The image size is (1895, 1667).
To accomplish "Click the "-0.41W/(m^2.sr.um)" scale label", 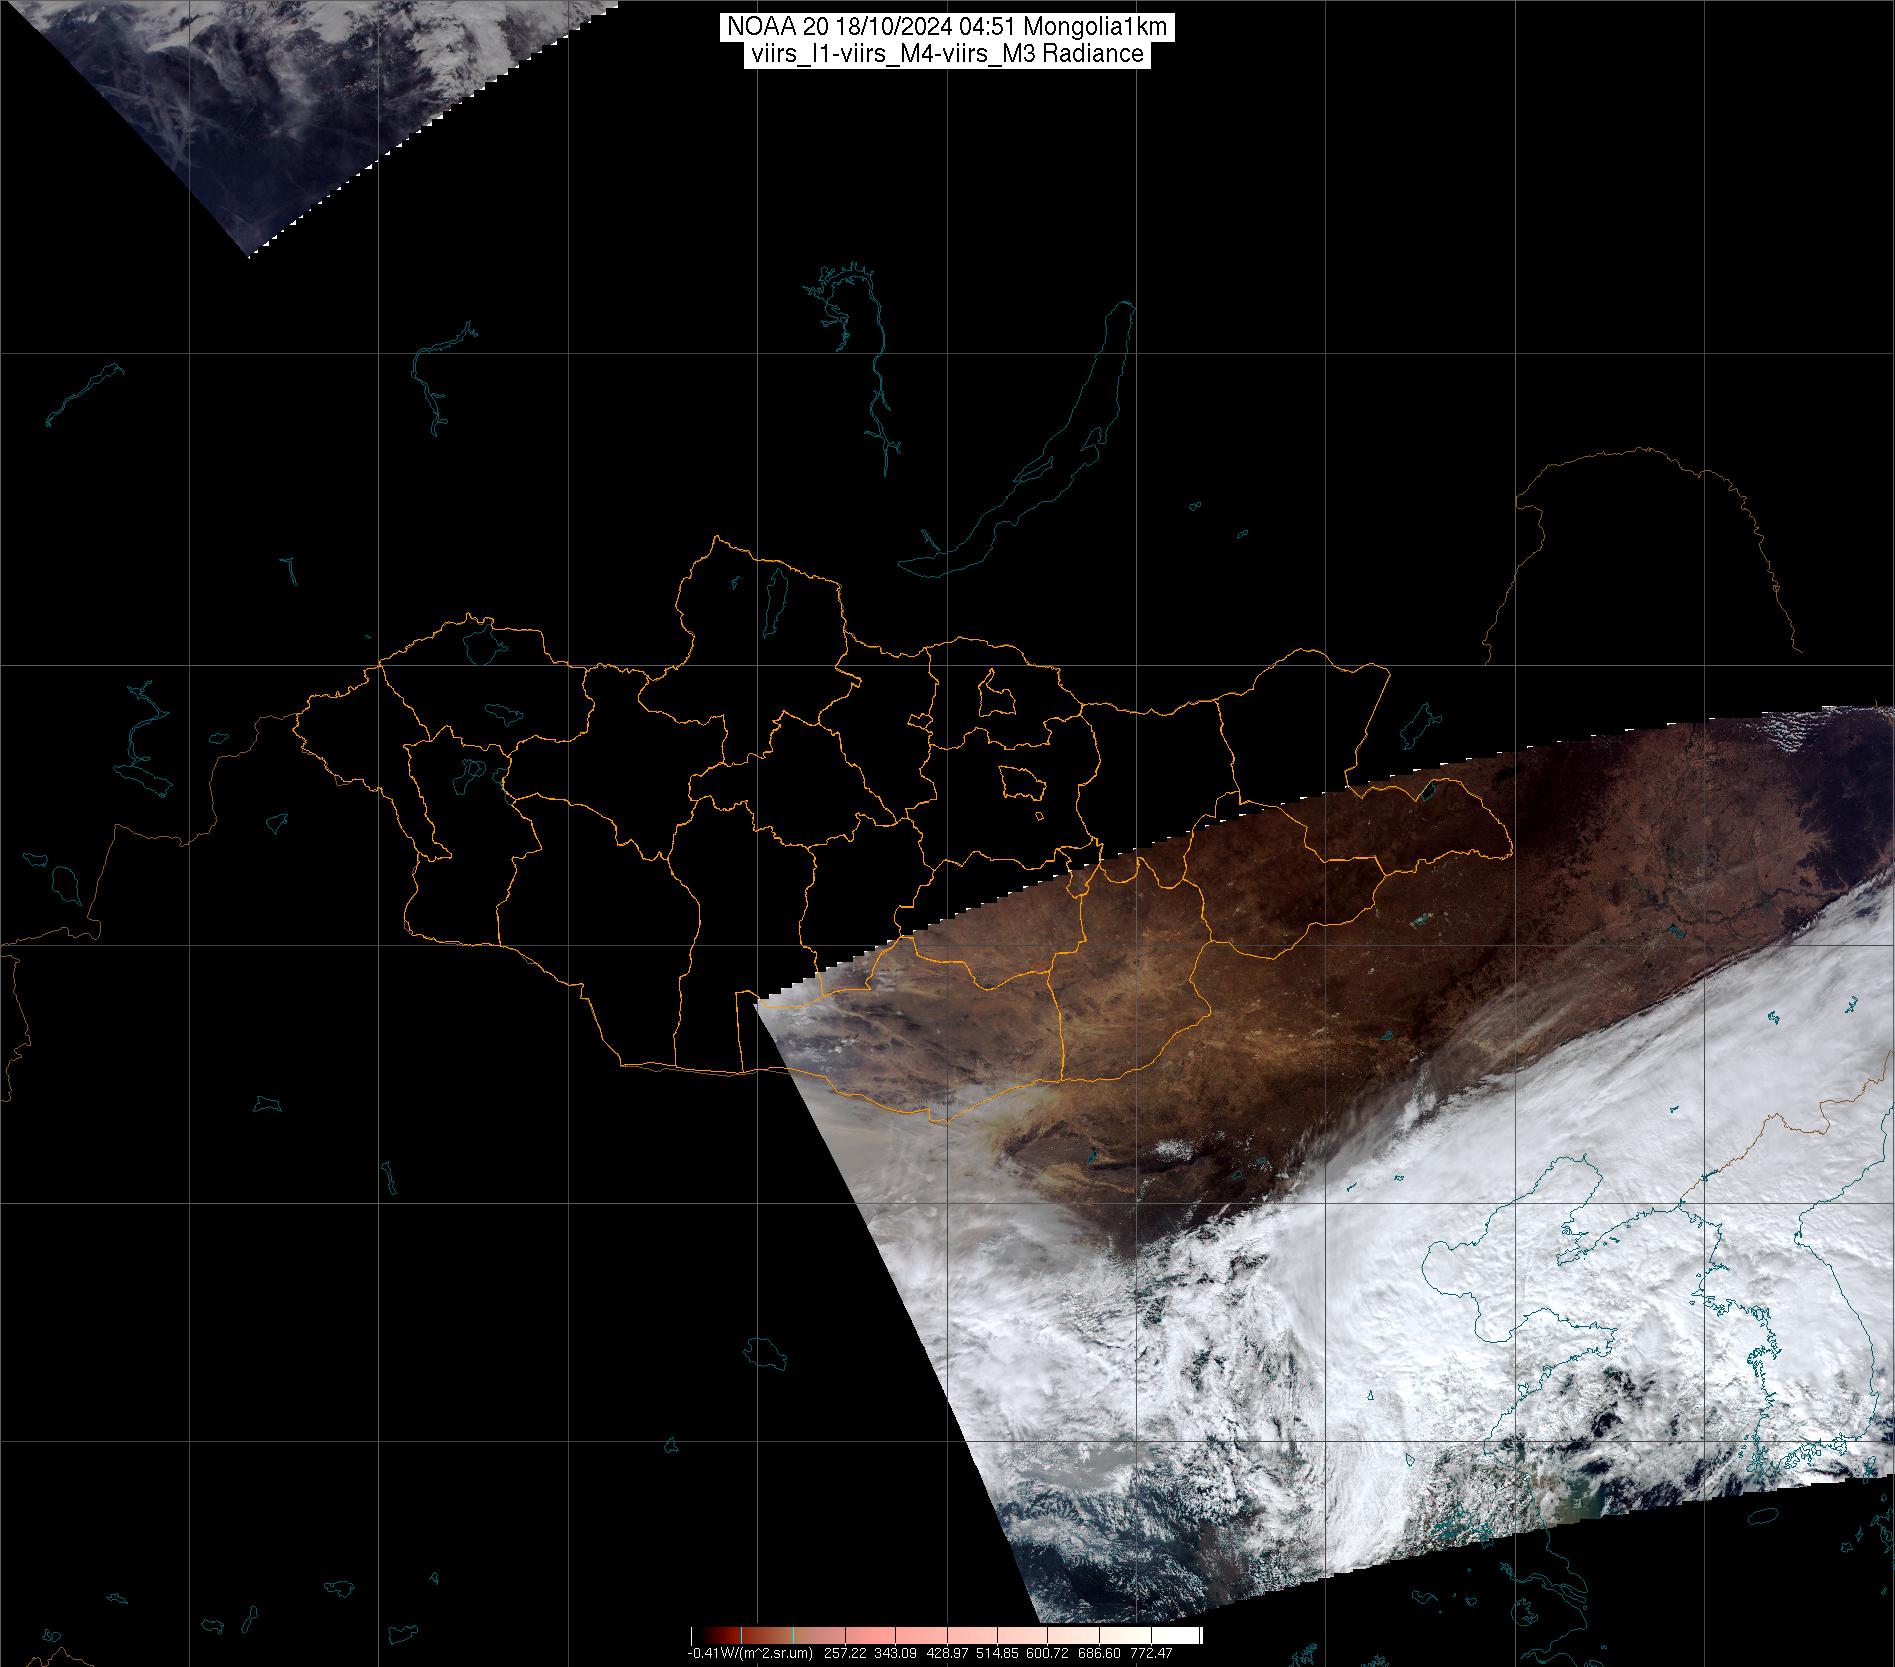I will pos(750,1653).
